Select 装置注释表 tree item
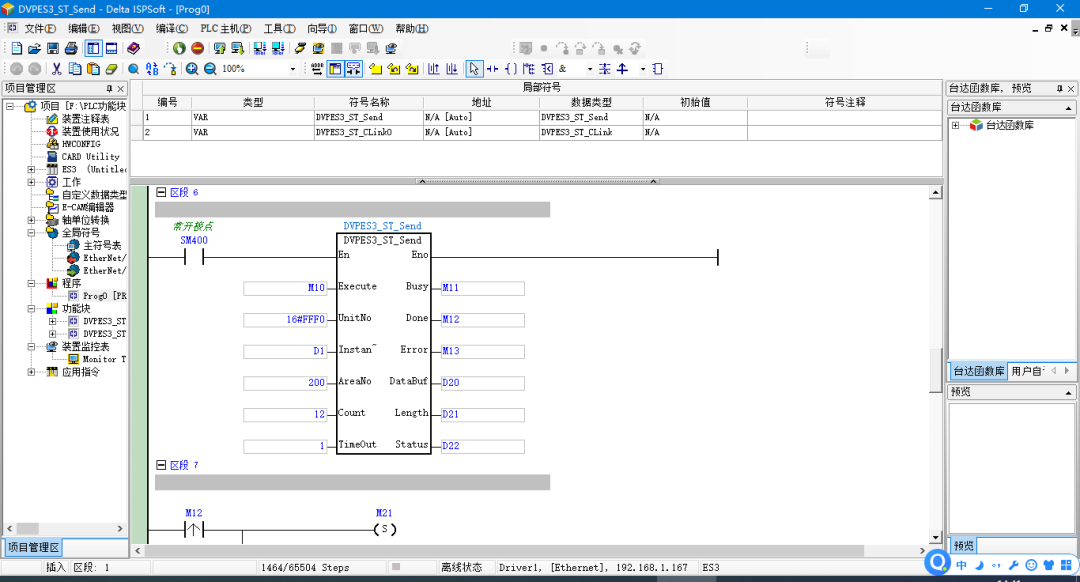 pyautogui.click(x=85, y=118)
